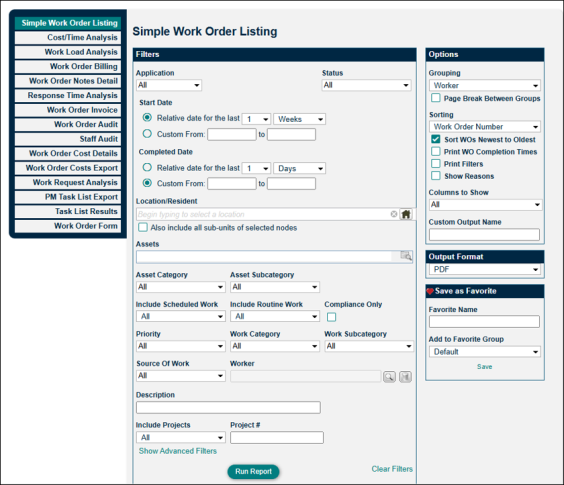Open the Sorting dropdown showing Work Order Number
The width and height of the screenshot is (564, 485).
tap(485, 127)
